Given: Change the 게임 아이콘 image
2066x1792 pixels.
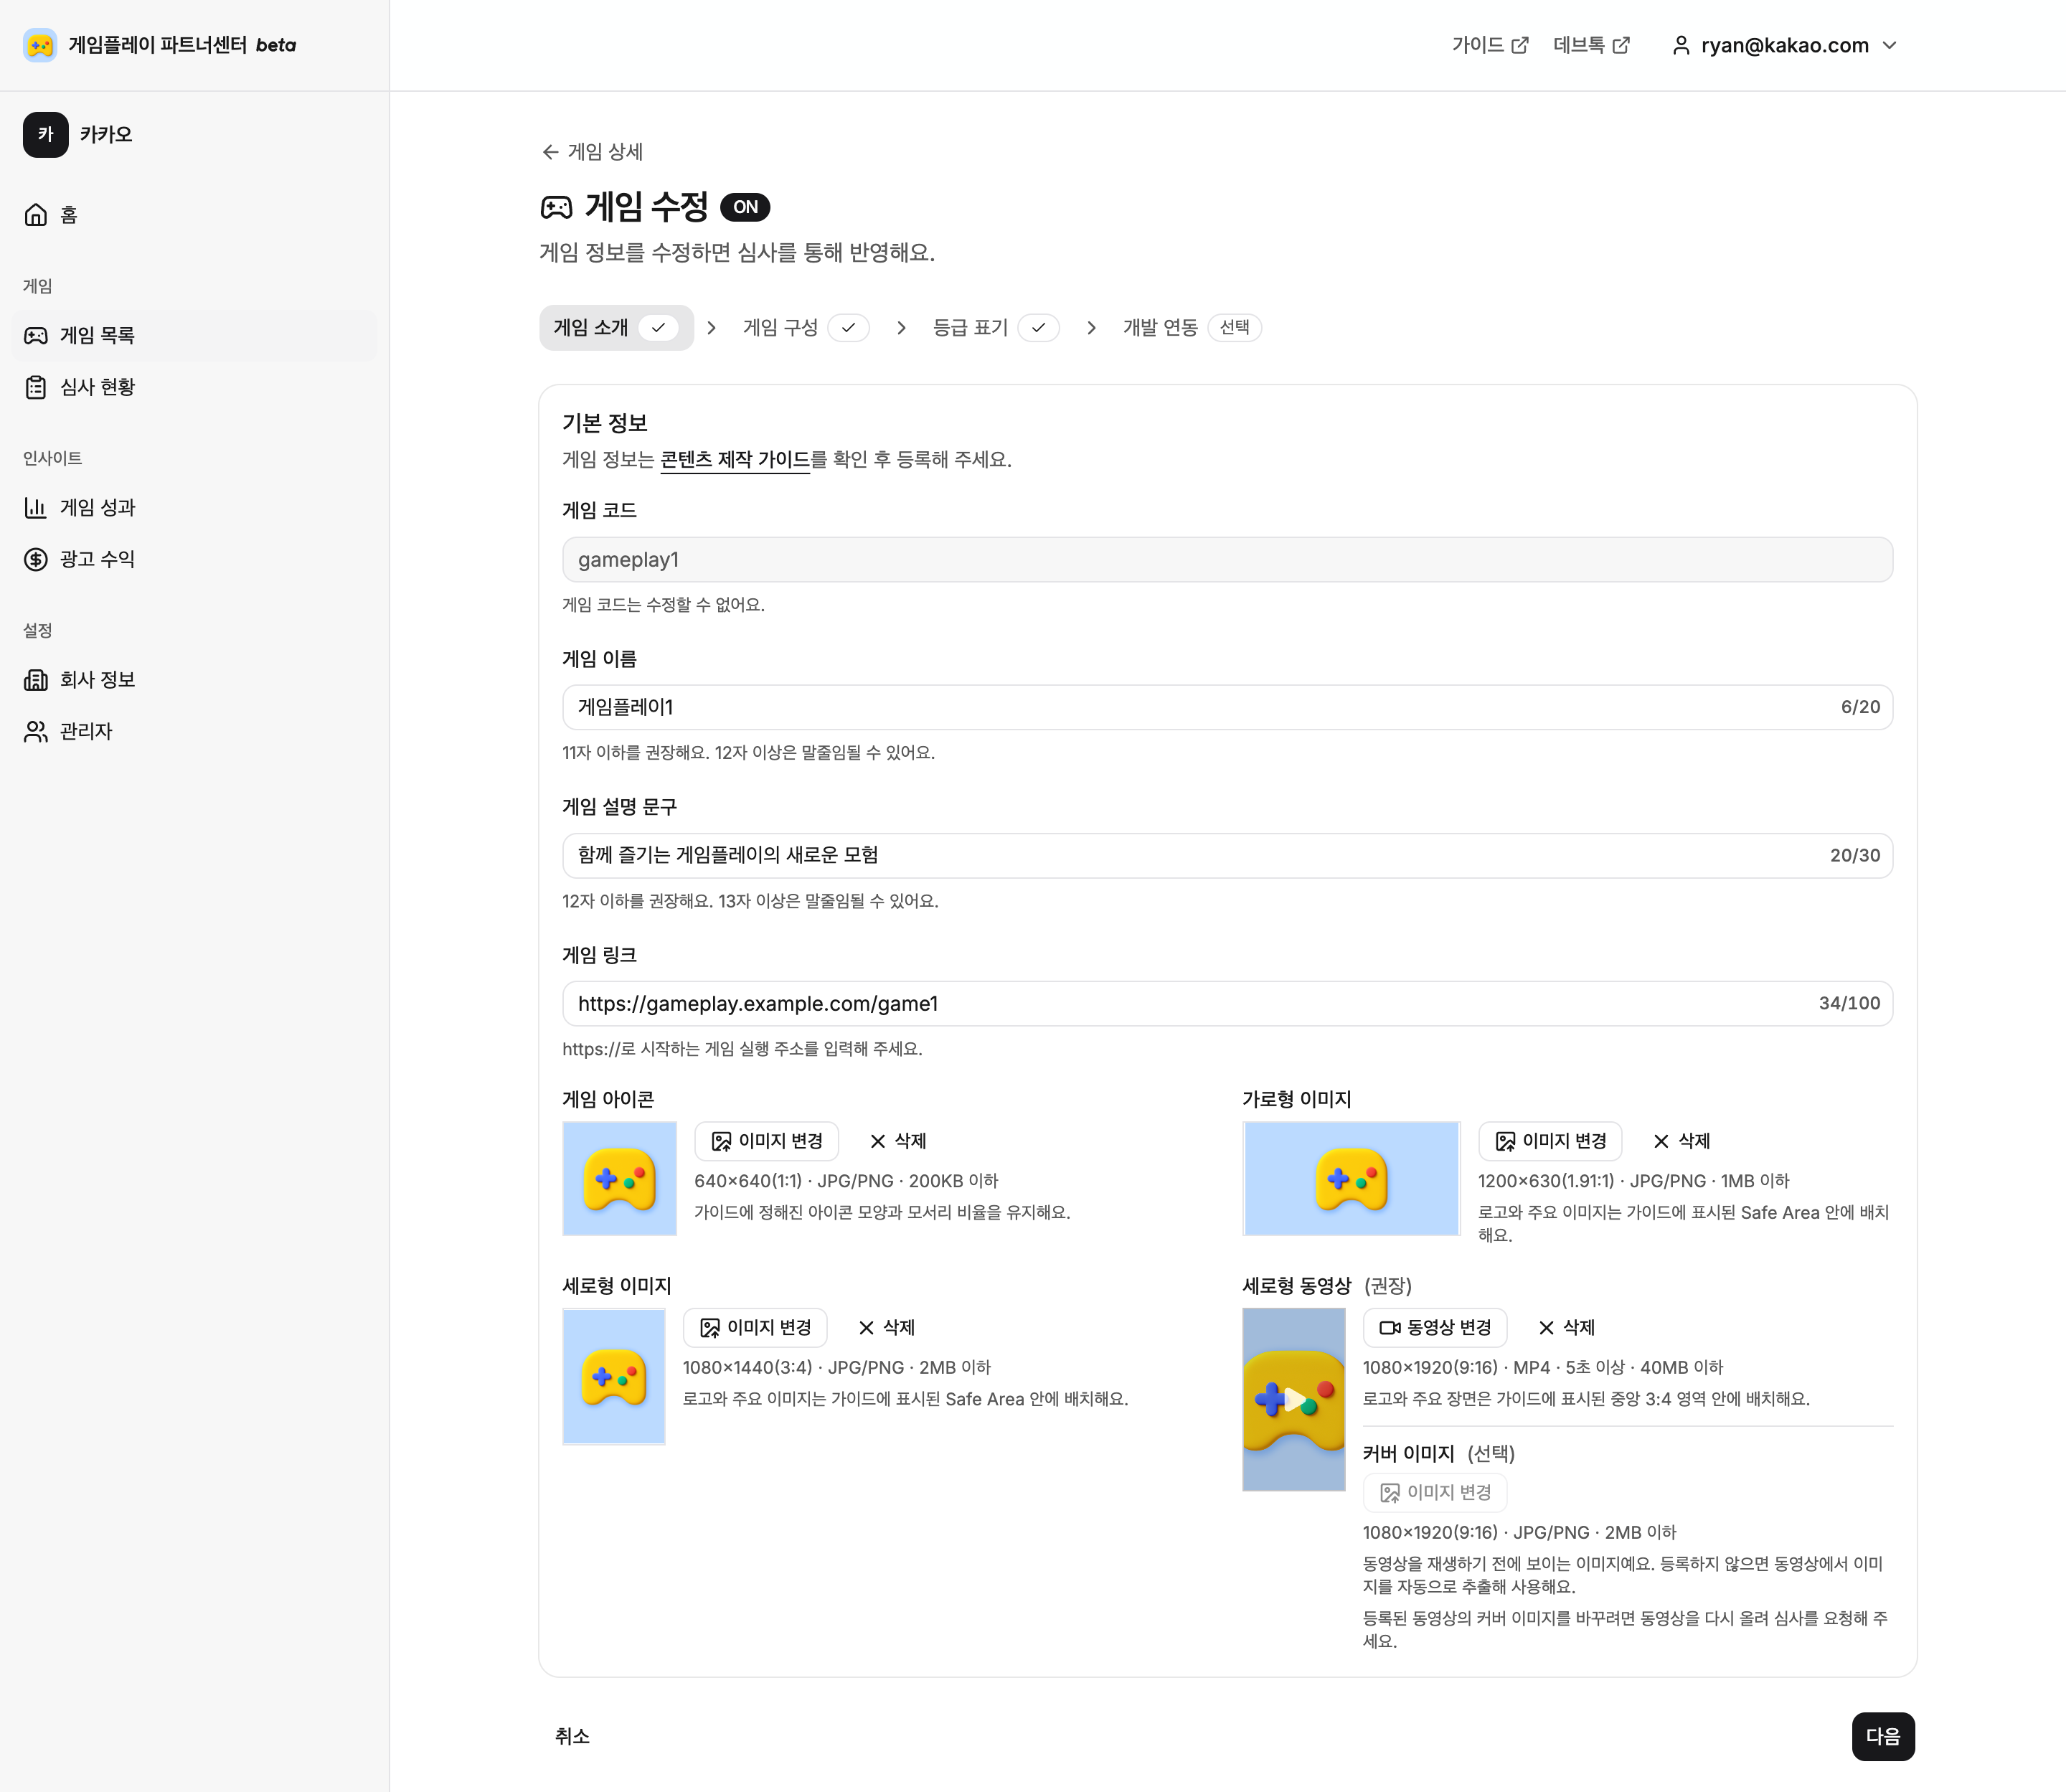Looking at the screenshot, I should [767, 1141].
